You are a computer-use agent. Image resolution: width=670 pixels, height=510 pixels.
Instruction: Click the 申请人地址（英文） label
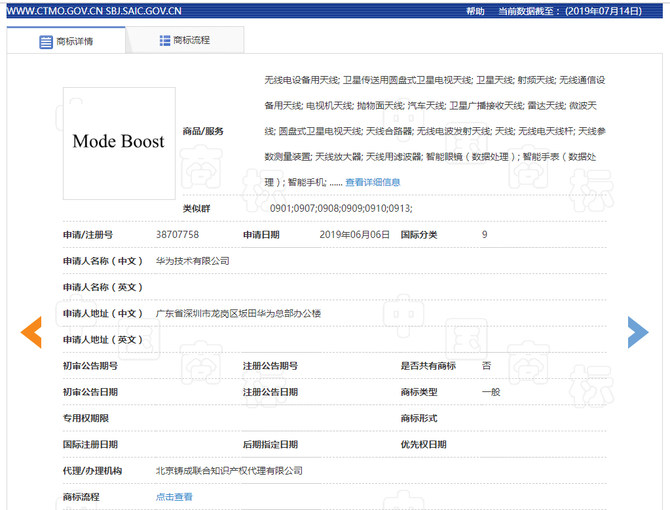pos(103,340)
